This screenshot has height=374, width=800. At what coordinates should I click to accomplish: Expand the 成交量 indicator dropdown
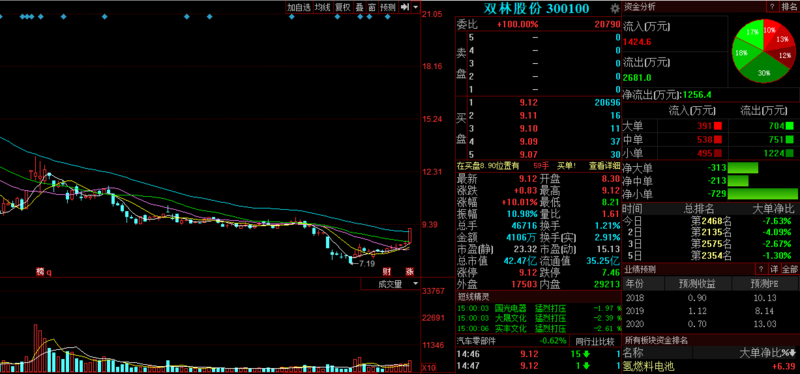(389, 284)
